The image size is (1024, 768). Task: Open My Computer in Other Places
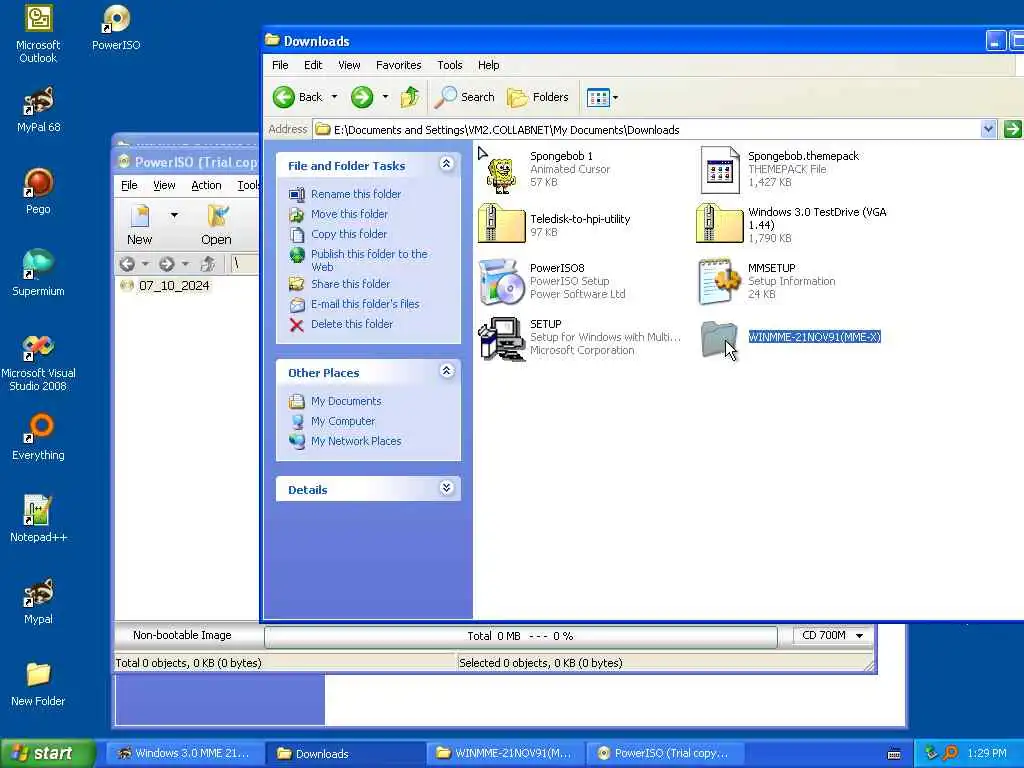[x=343, y=421]
